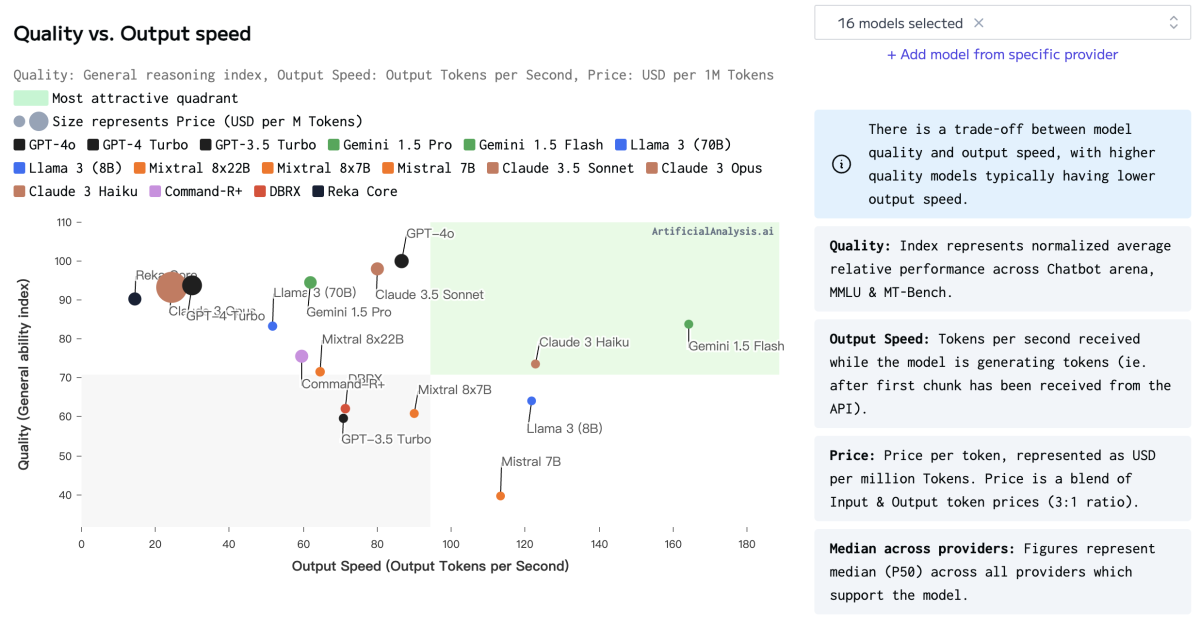Click the info icon beside the trade-off note

pyautogui.click(x=841, y=164)
